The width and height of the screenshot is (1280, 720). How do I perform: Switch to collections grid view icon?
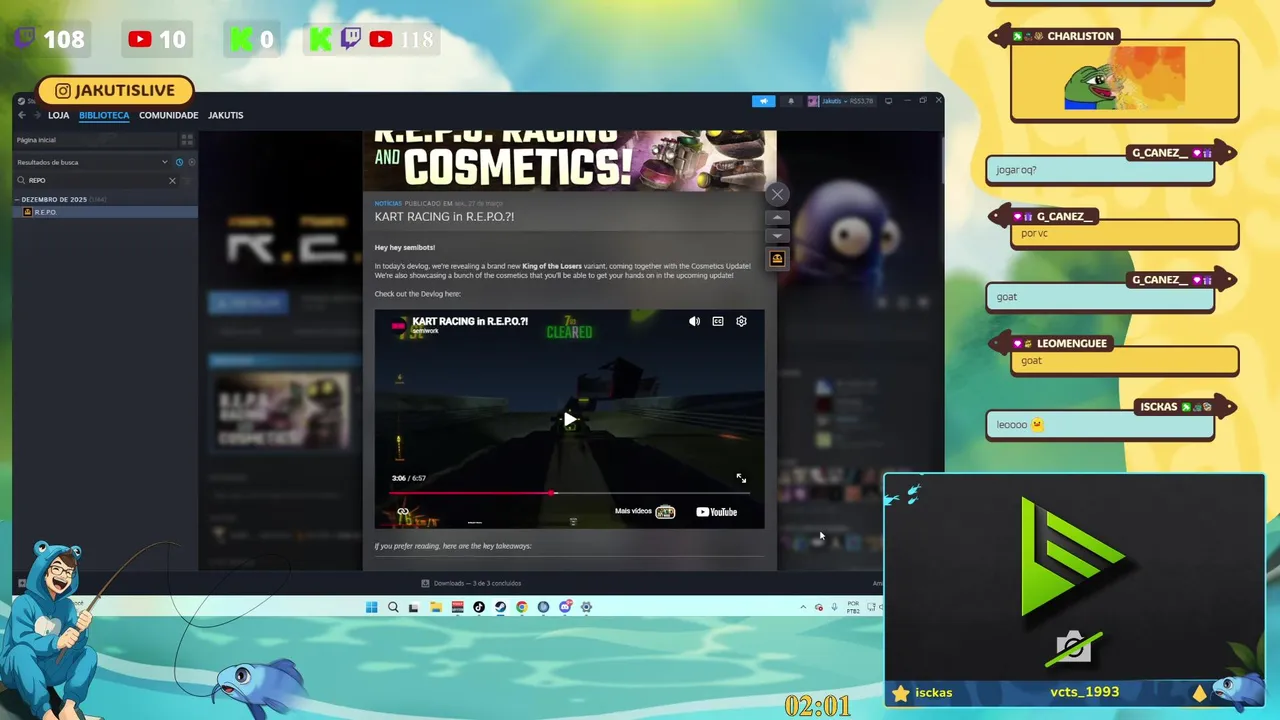pyautogui.click(x=187, y=140)
